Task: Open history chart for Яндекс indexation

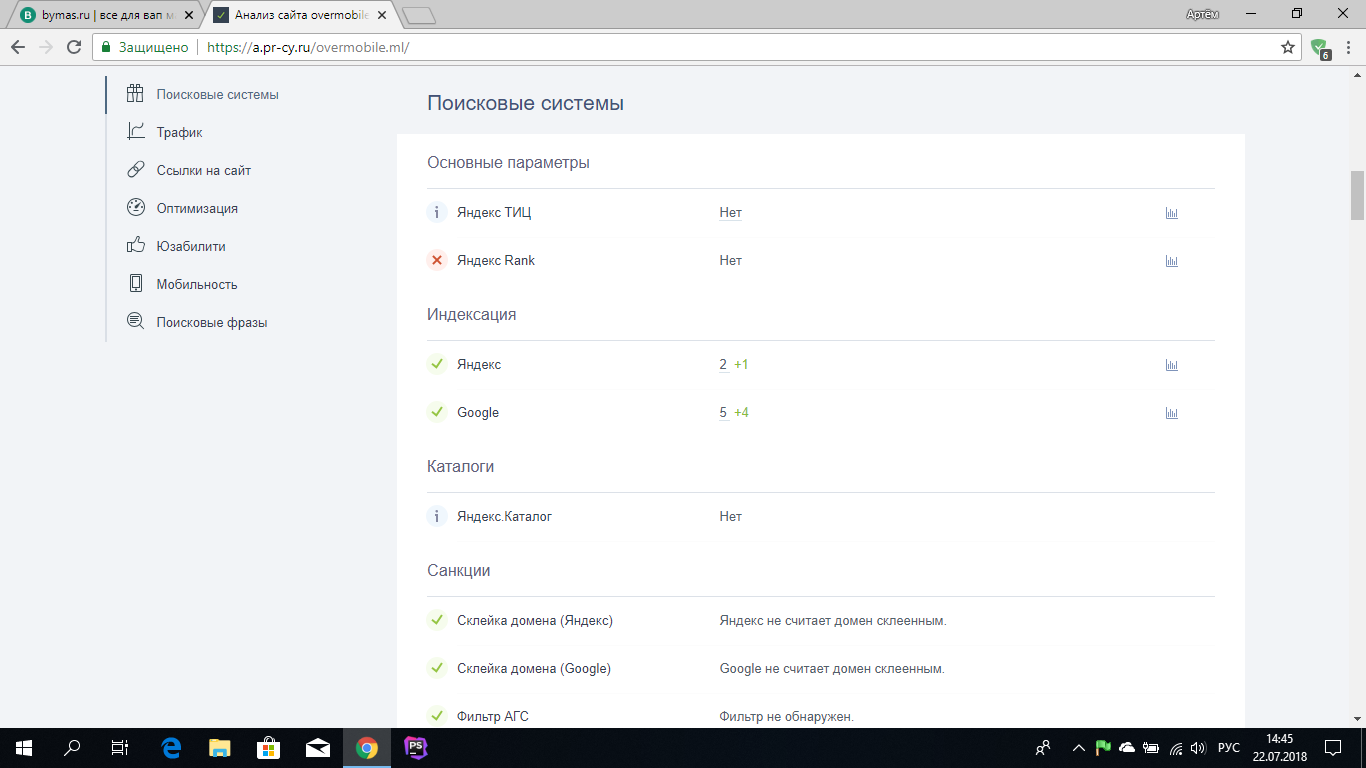Action: [x=1172, y=365]
